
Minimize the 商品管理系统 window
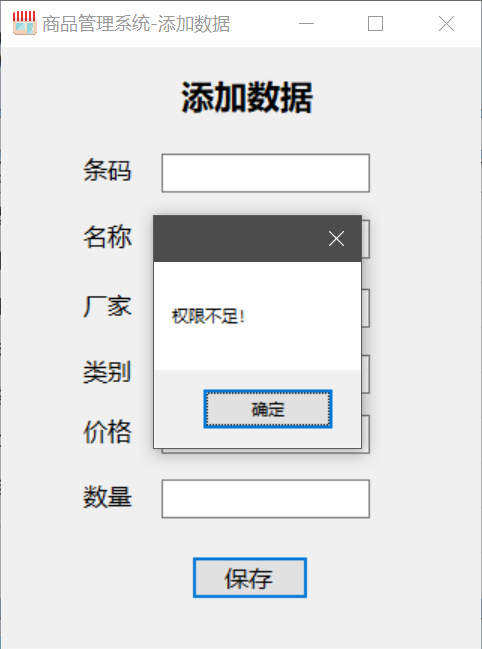click(x=307, y=24)
